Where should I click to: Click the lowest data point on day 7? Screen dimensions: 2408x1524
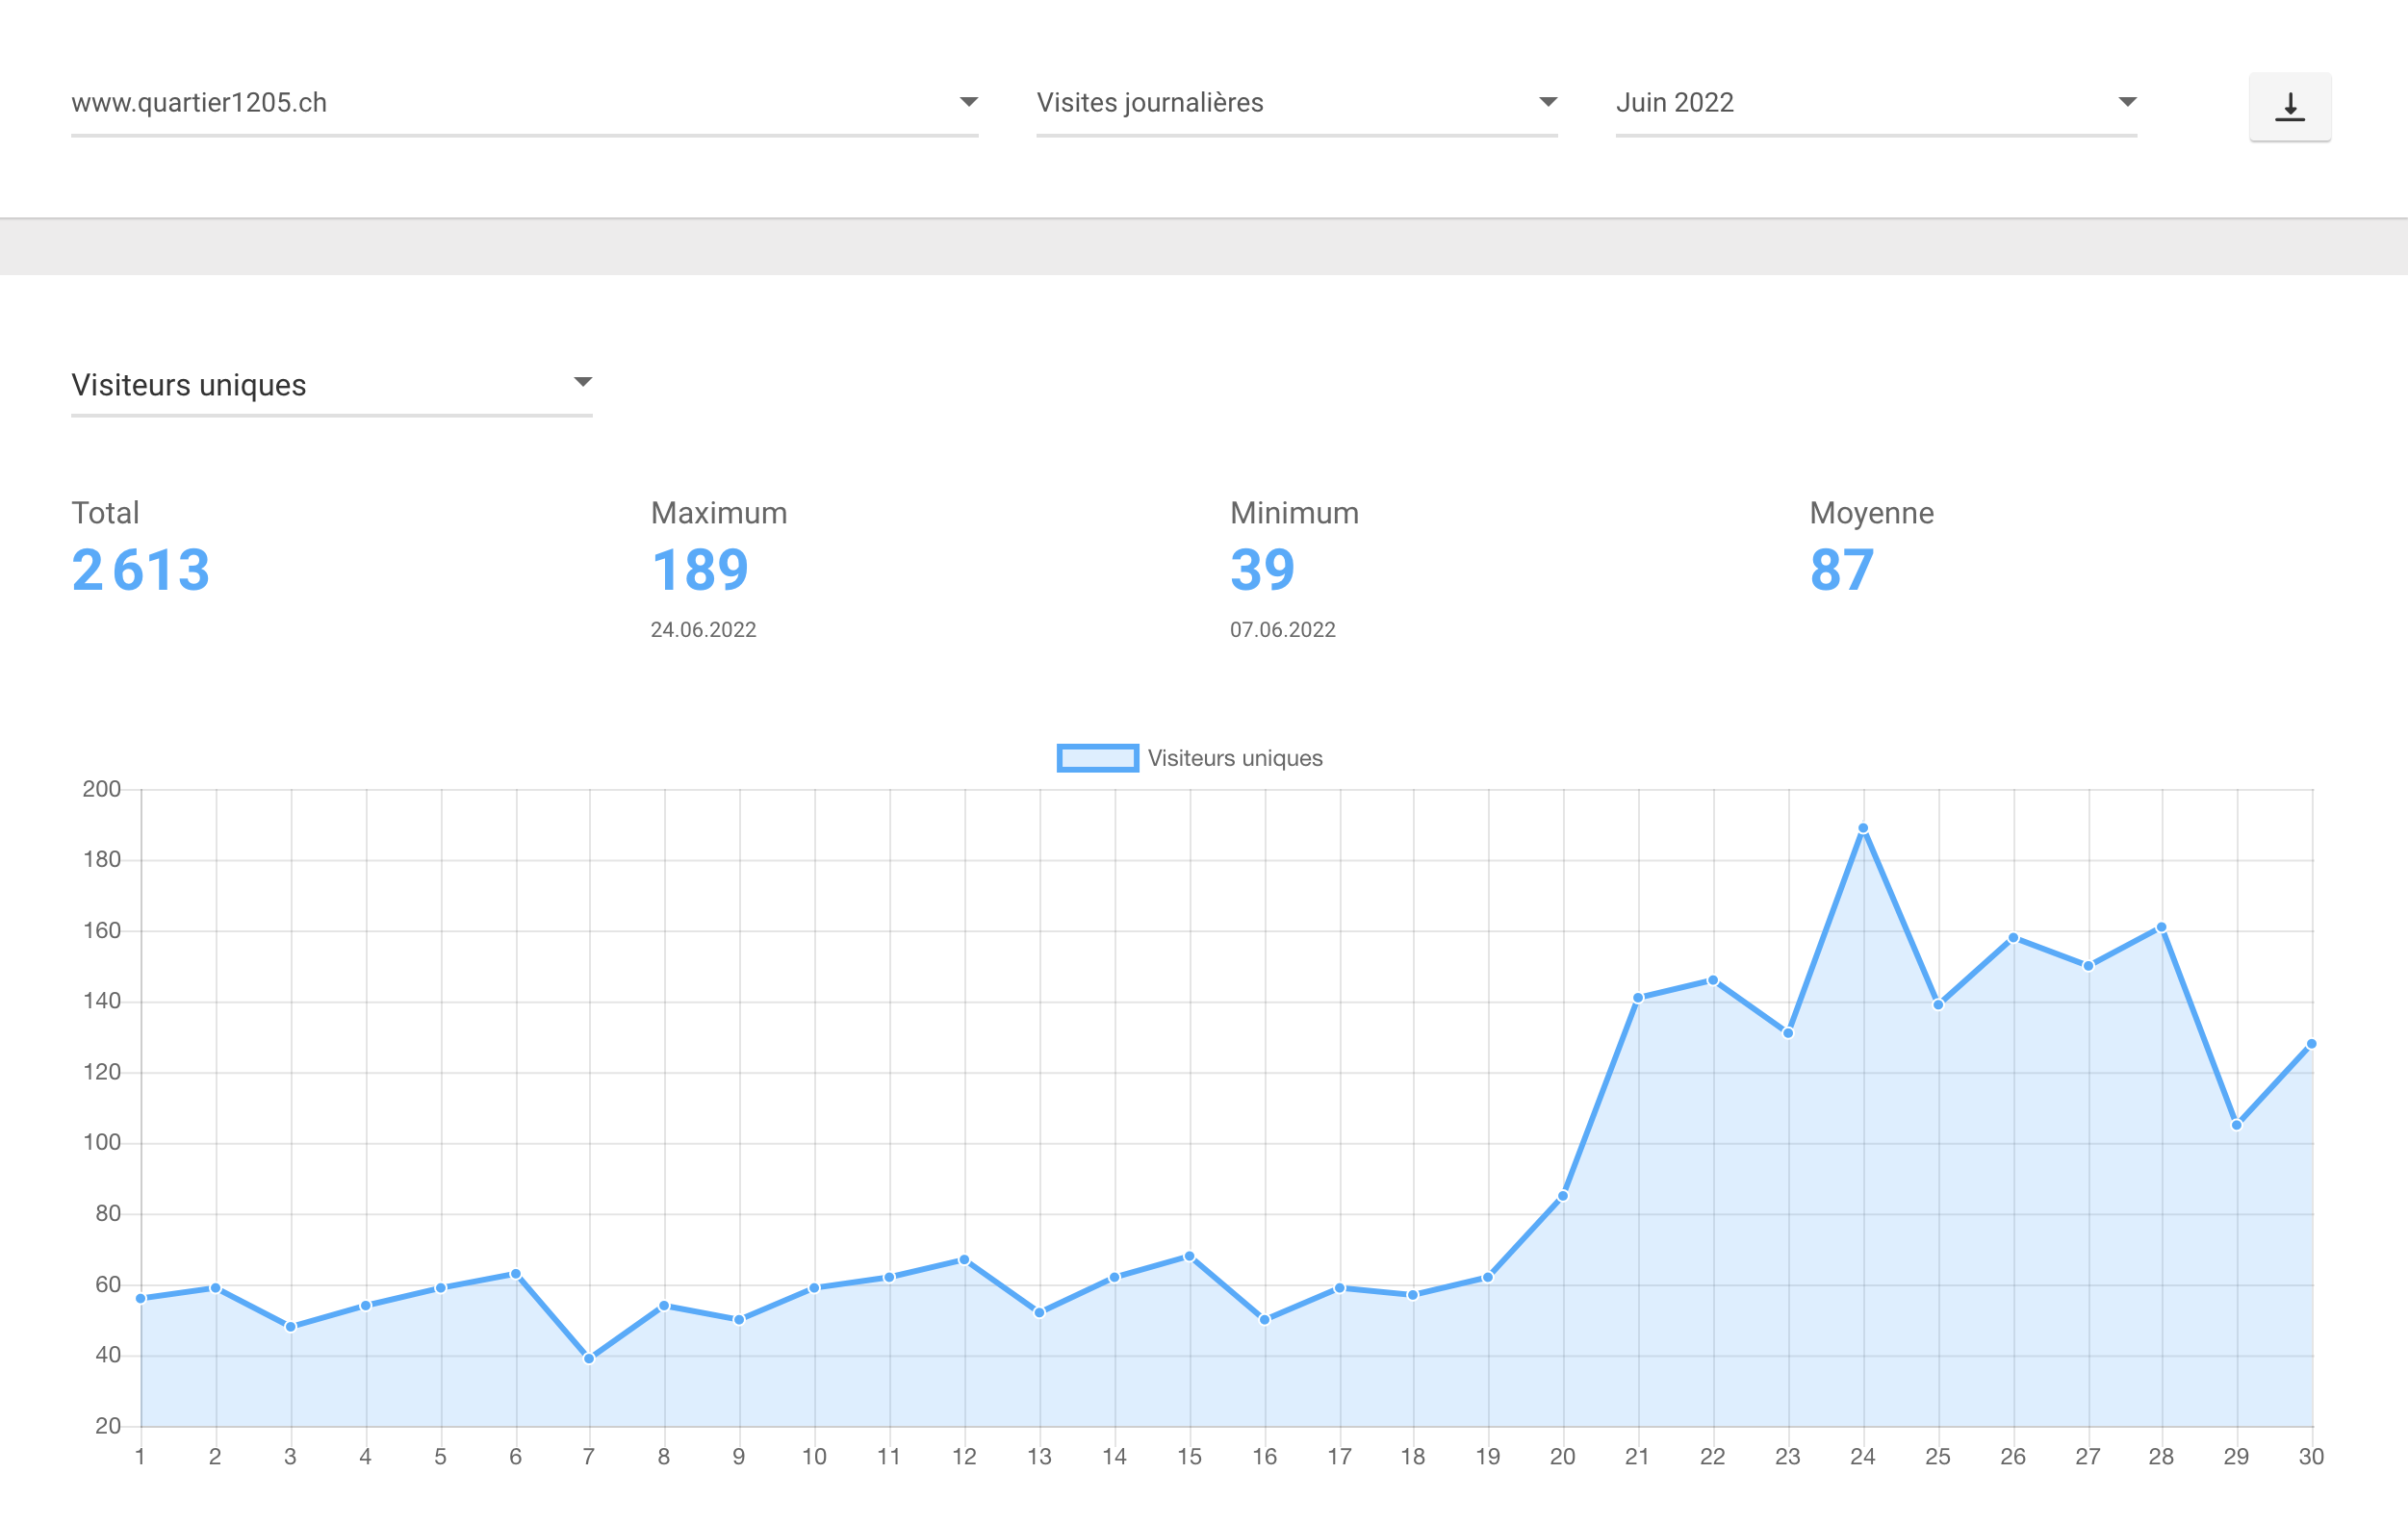(589, 1358)
